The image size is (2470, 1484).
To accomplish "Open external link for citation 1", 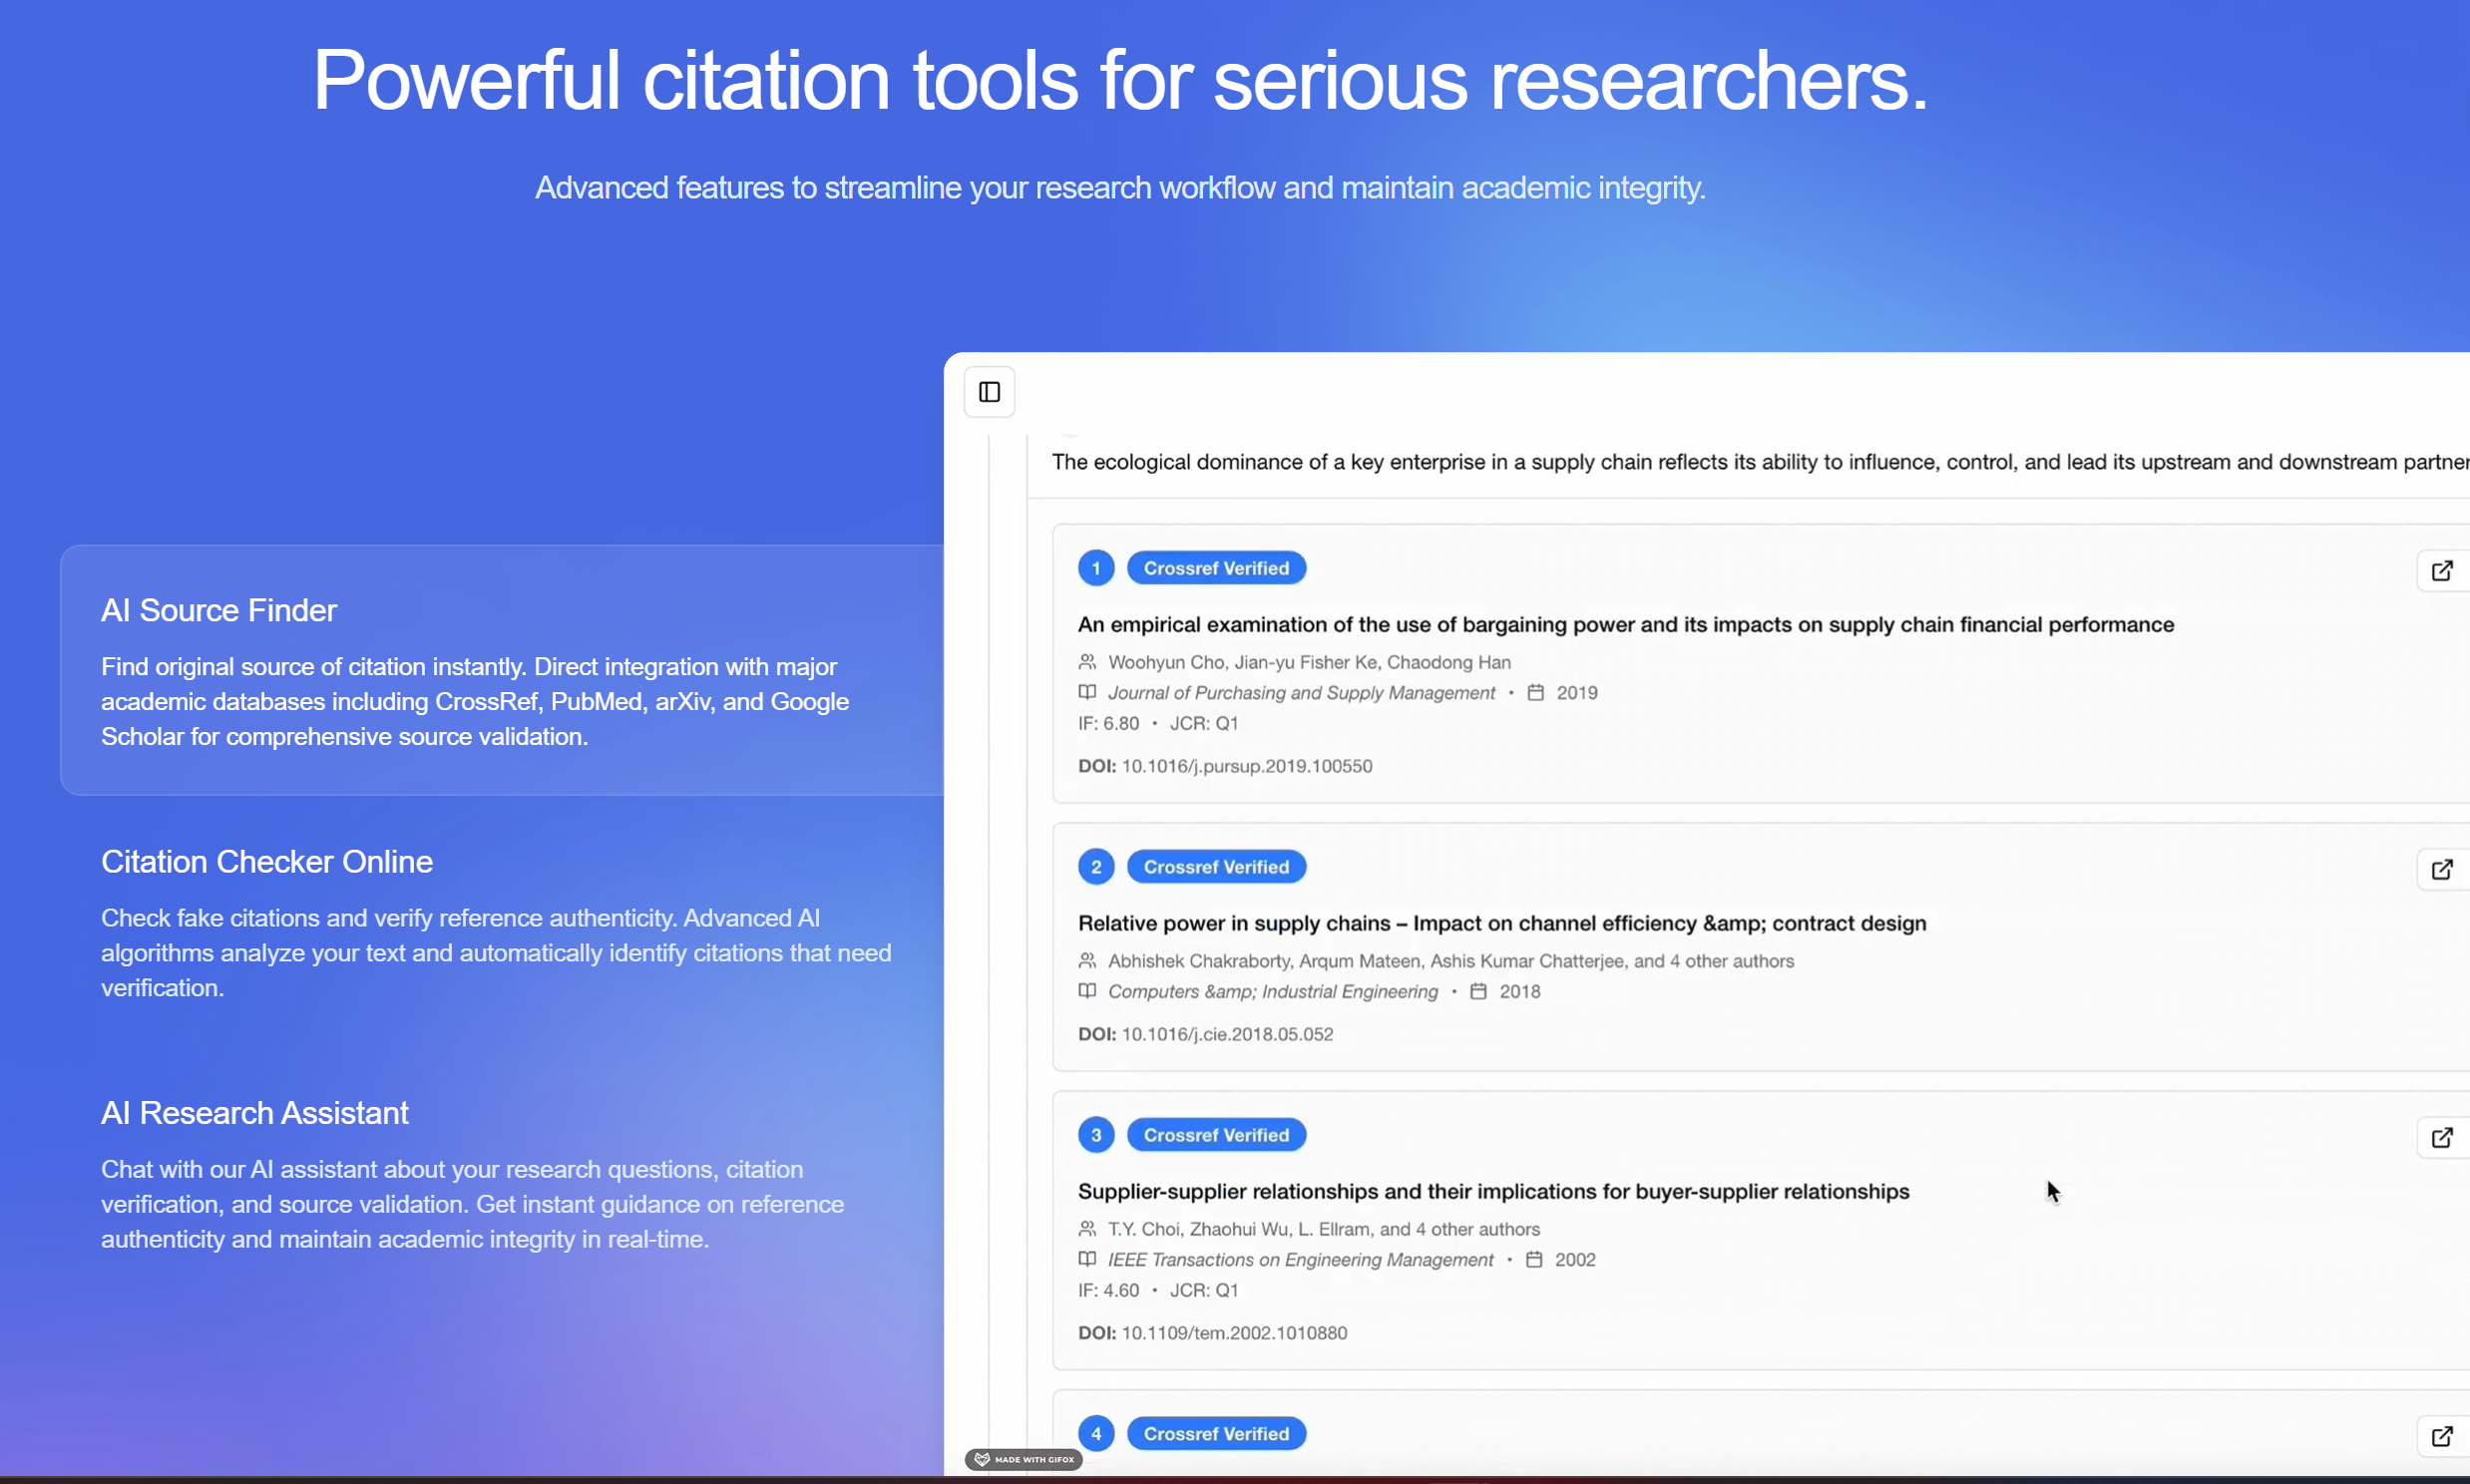I will [x=2441, y=570].
